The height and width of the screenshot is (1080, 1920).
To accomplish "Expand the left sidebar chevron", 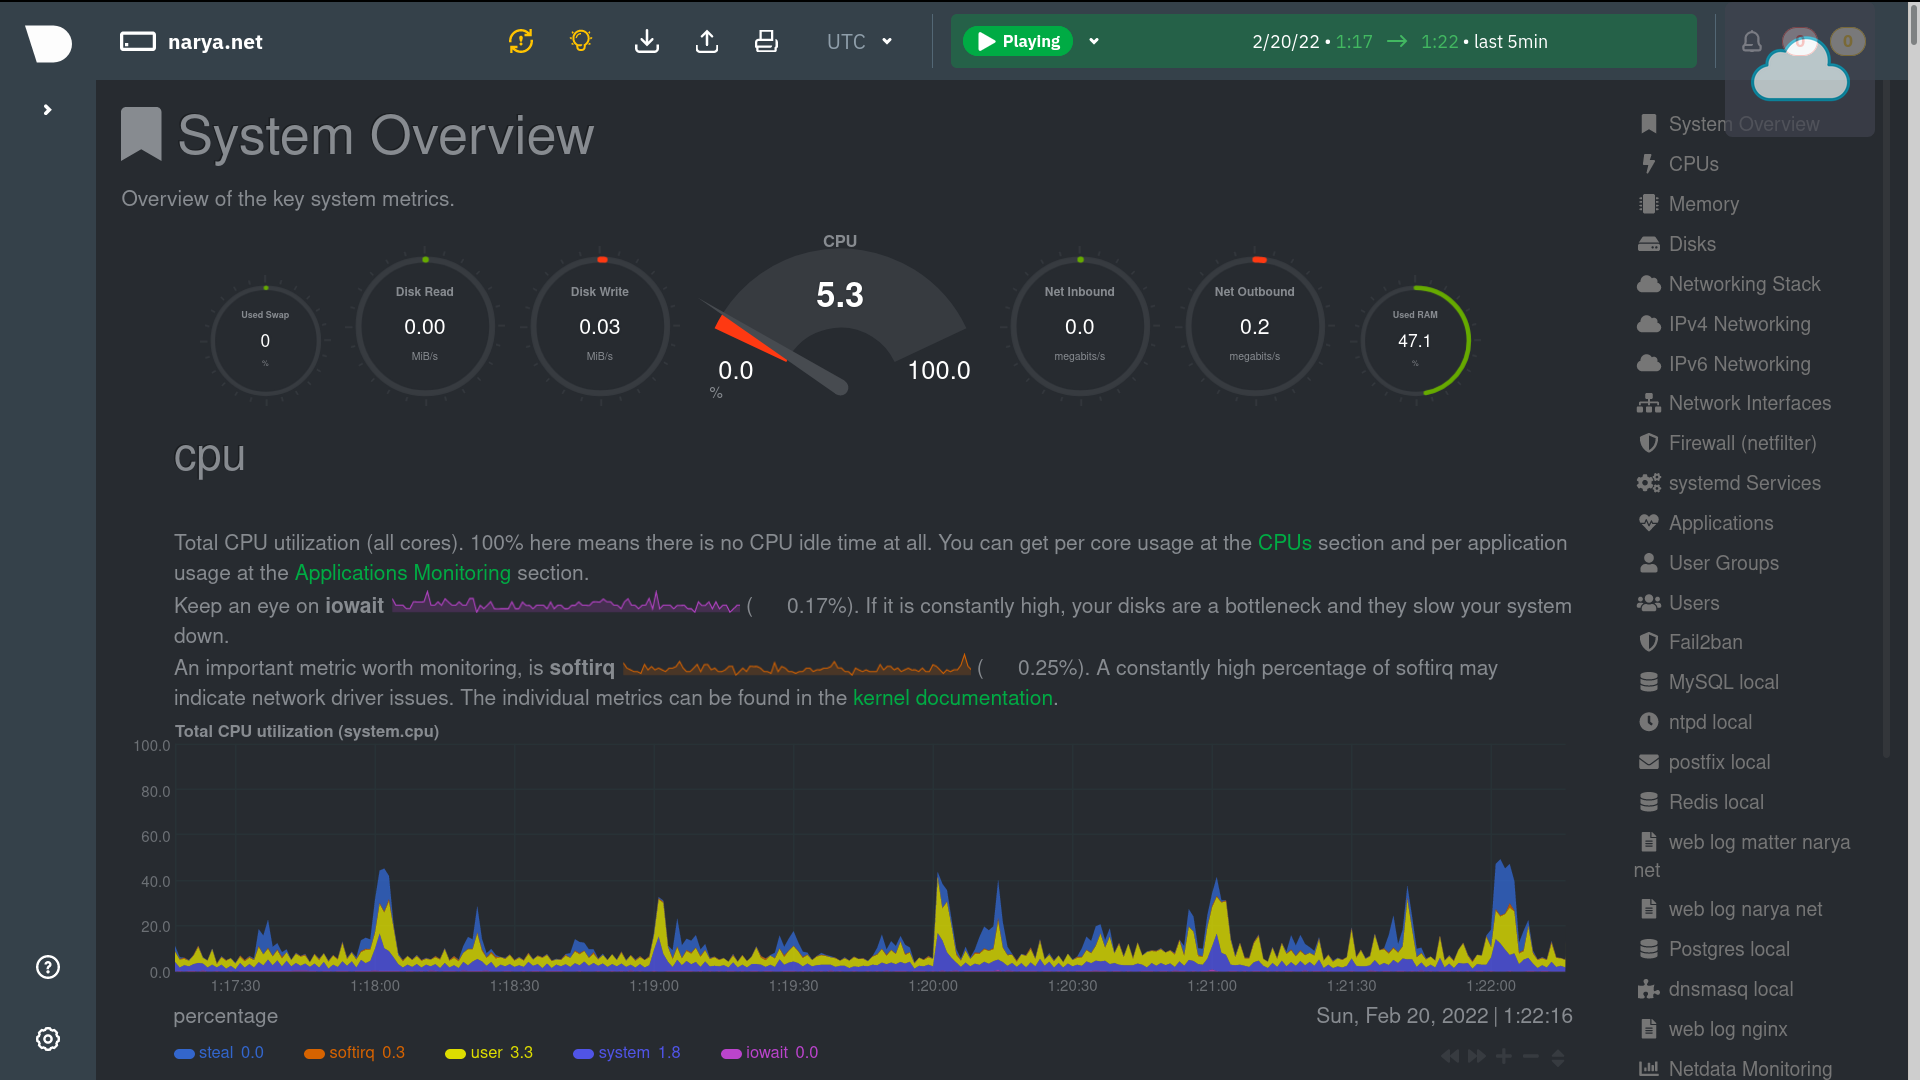I will (x=47, y=110).
